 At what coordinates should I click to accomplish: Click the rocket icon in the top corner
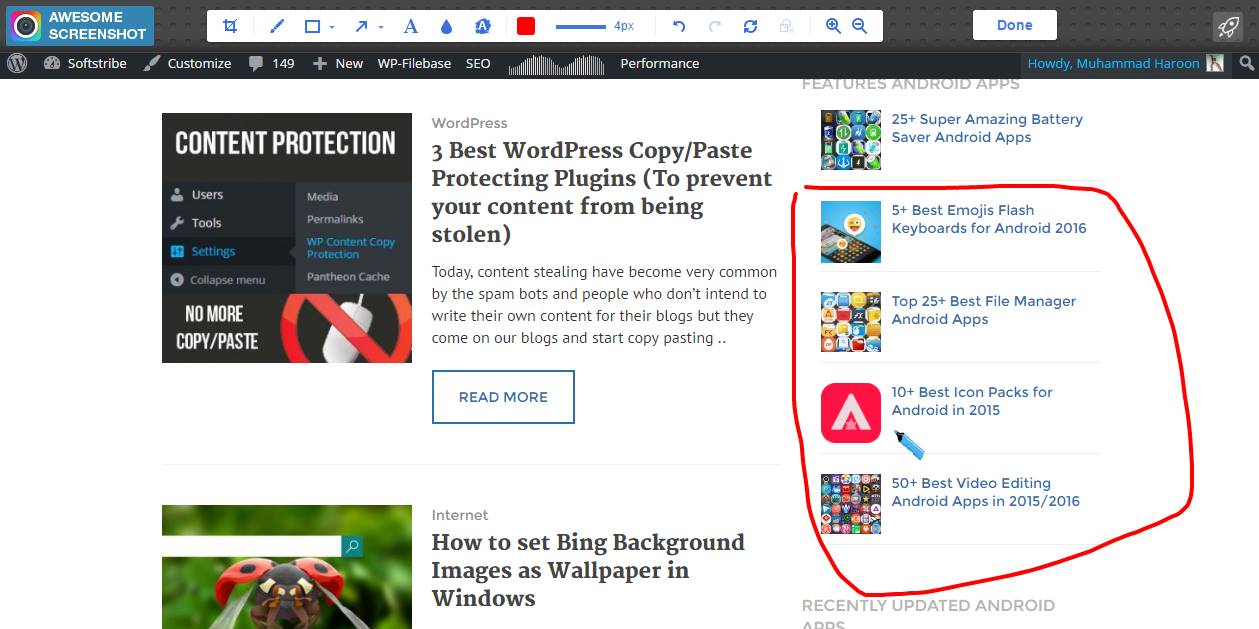pyautogui.click(x=1227, y=27)
